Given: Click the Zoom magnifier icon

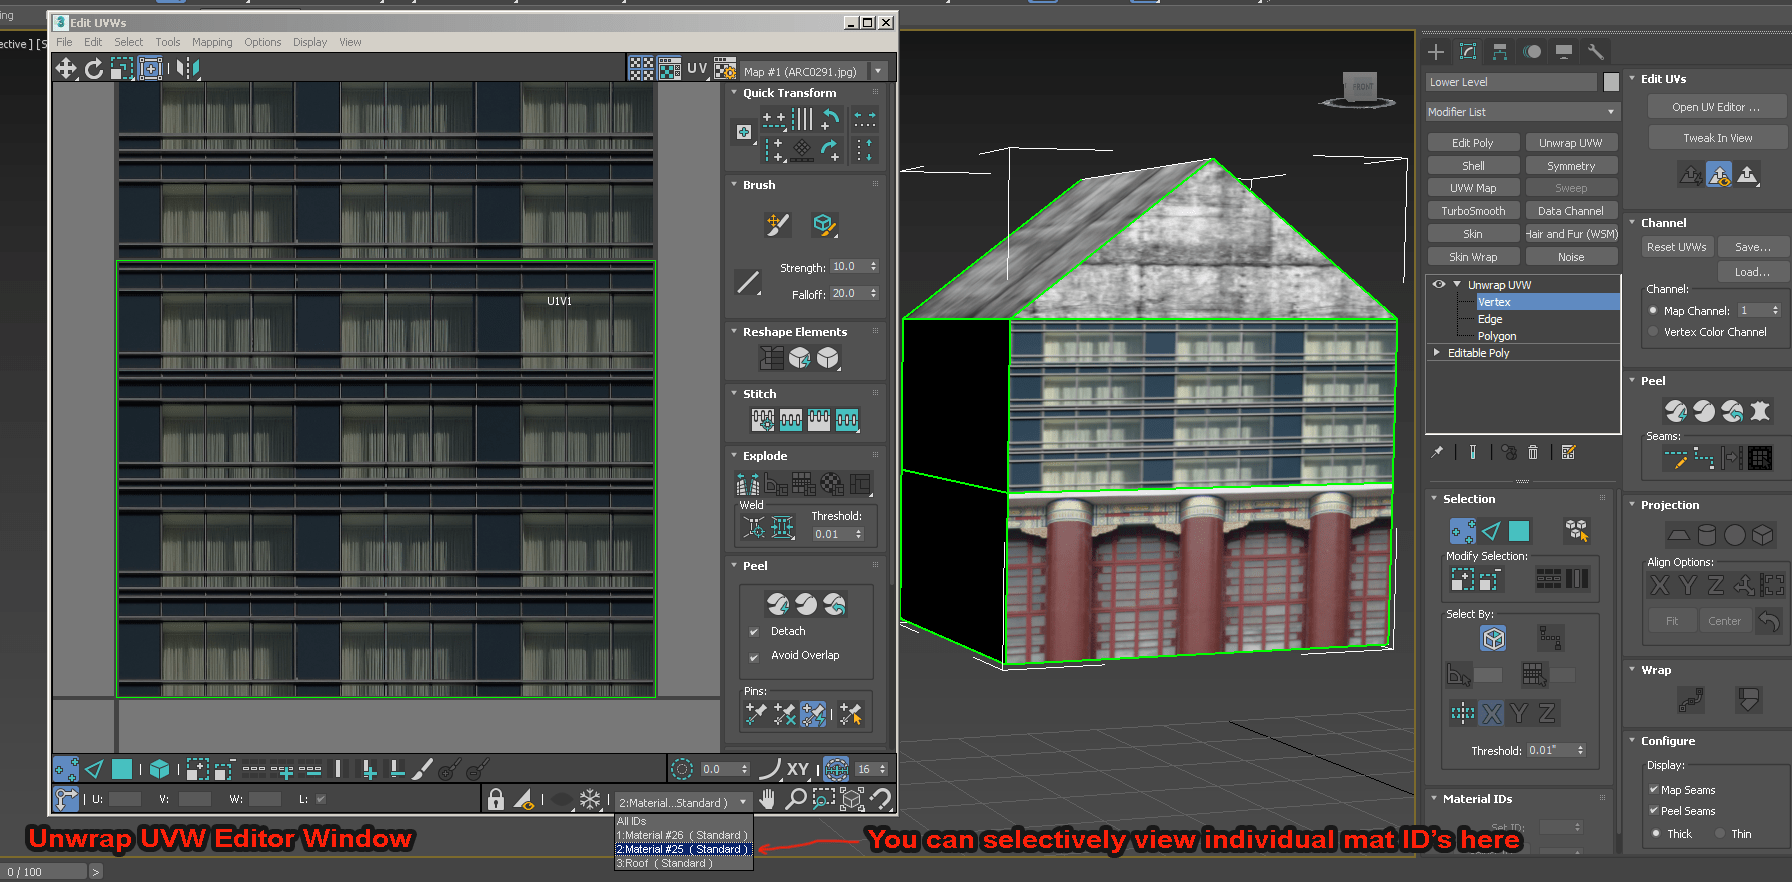Looking at the screenshot, I should coord(795,799).
